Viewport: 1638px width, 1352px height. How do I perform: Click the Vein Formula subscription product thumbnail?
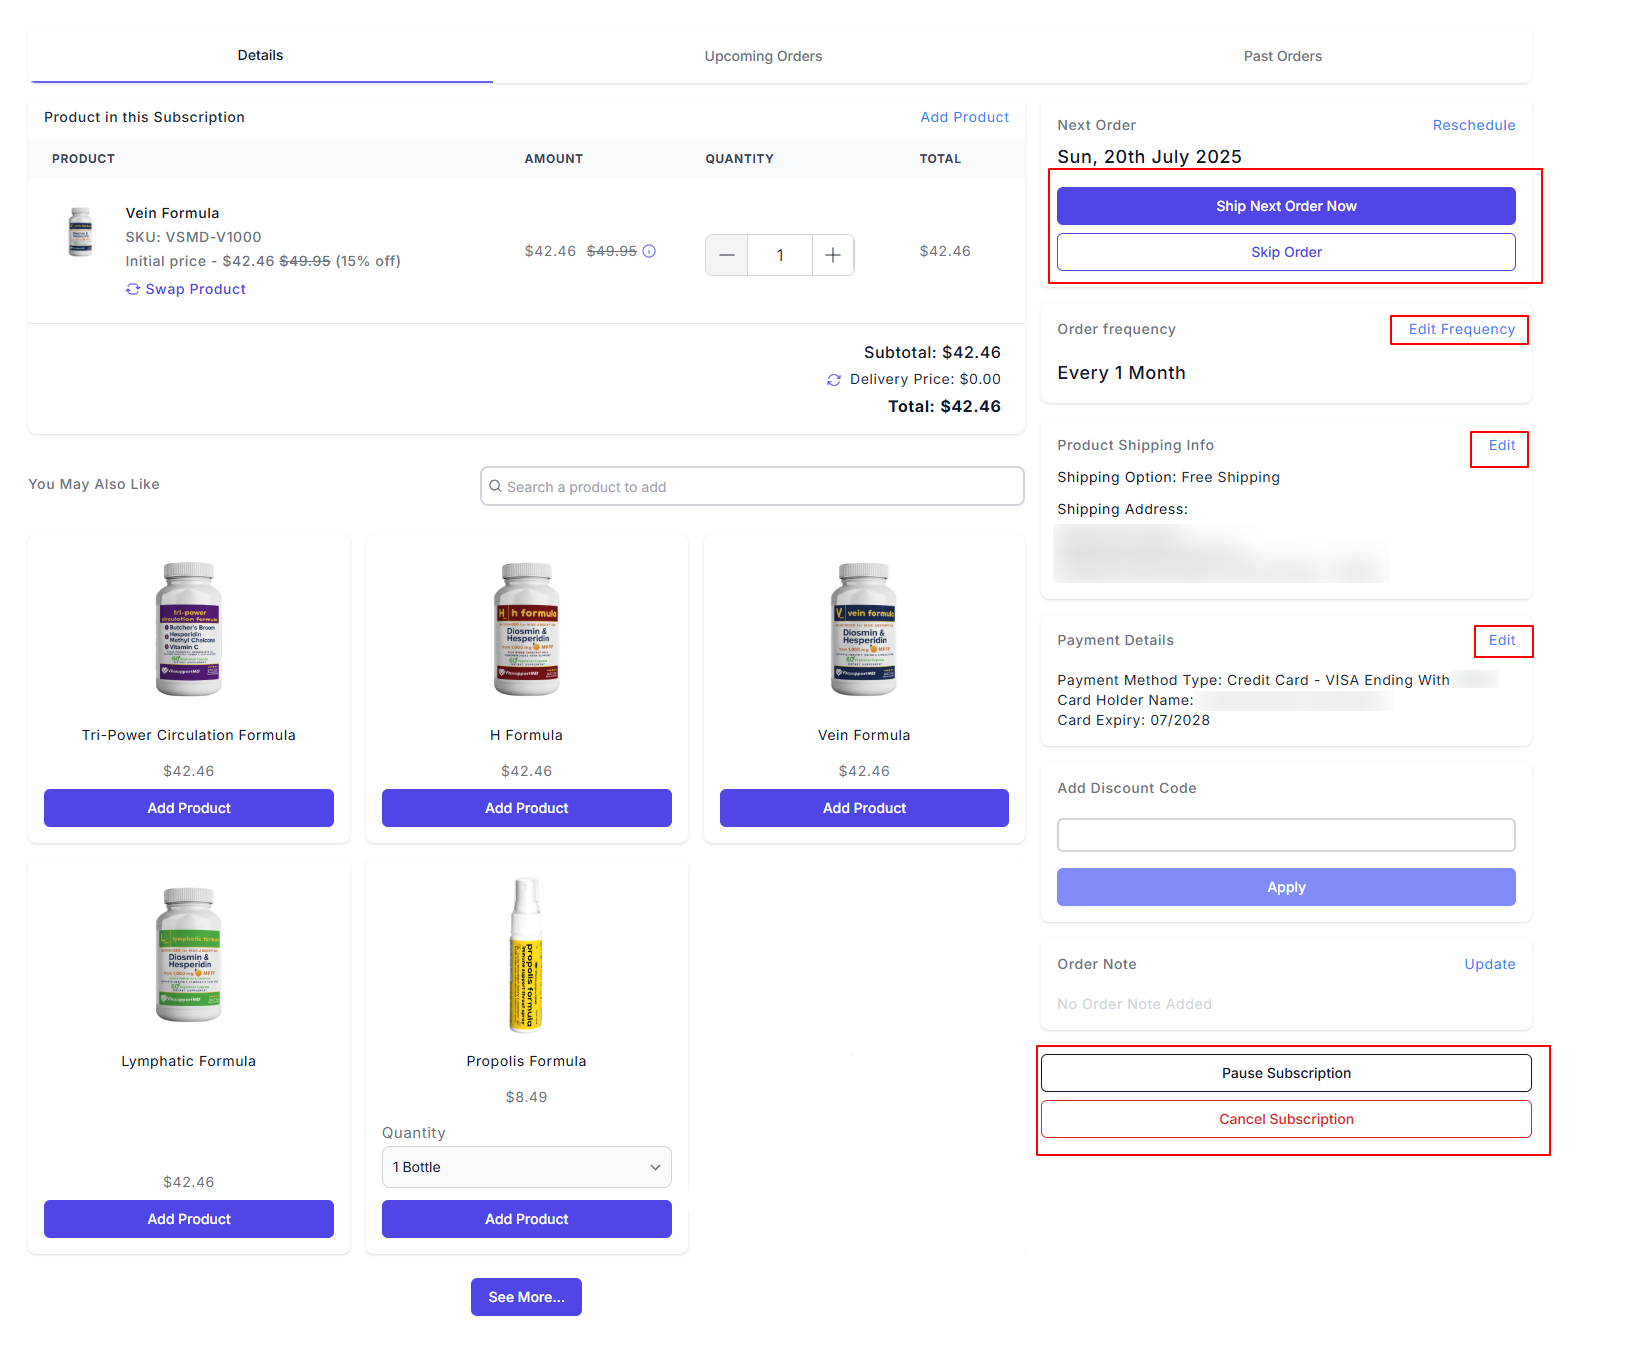[80, 232]
